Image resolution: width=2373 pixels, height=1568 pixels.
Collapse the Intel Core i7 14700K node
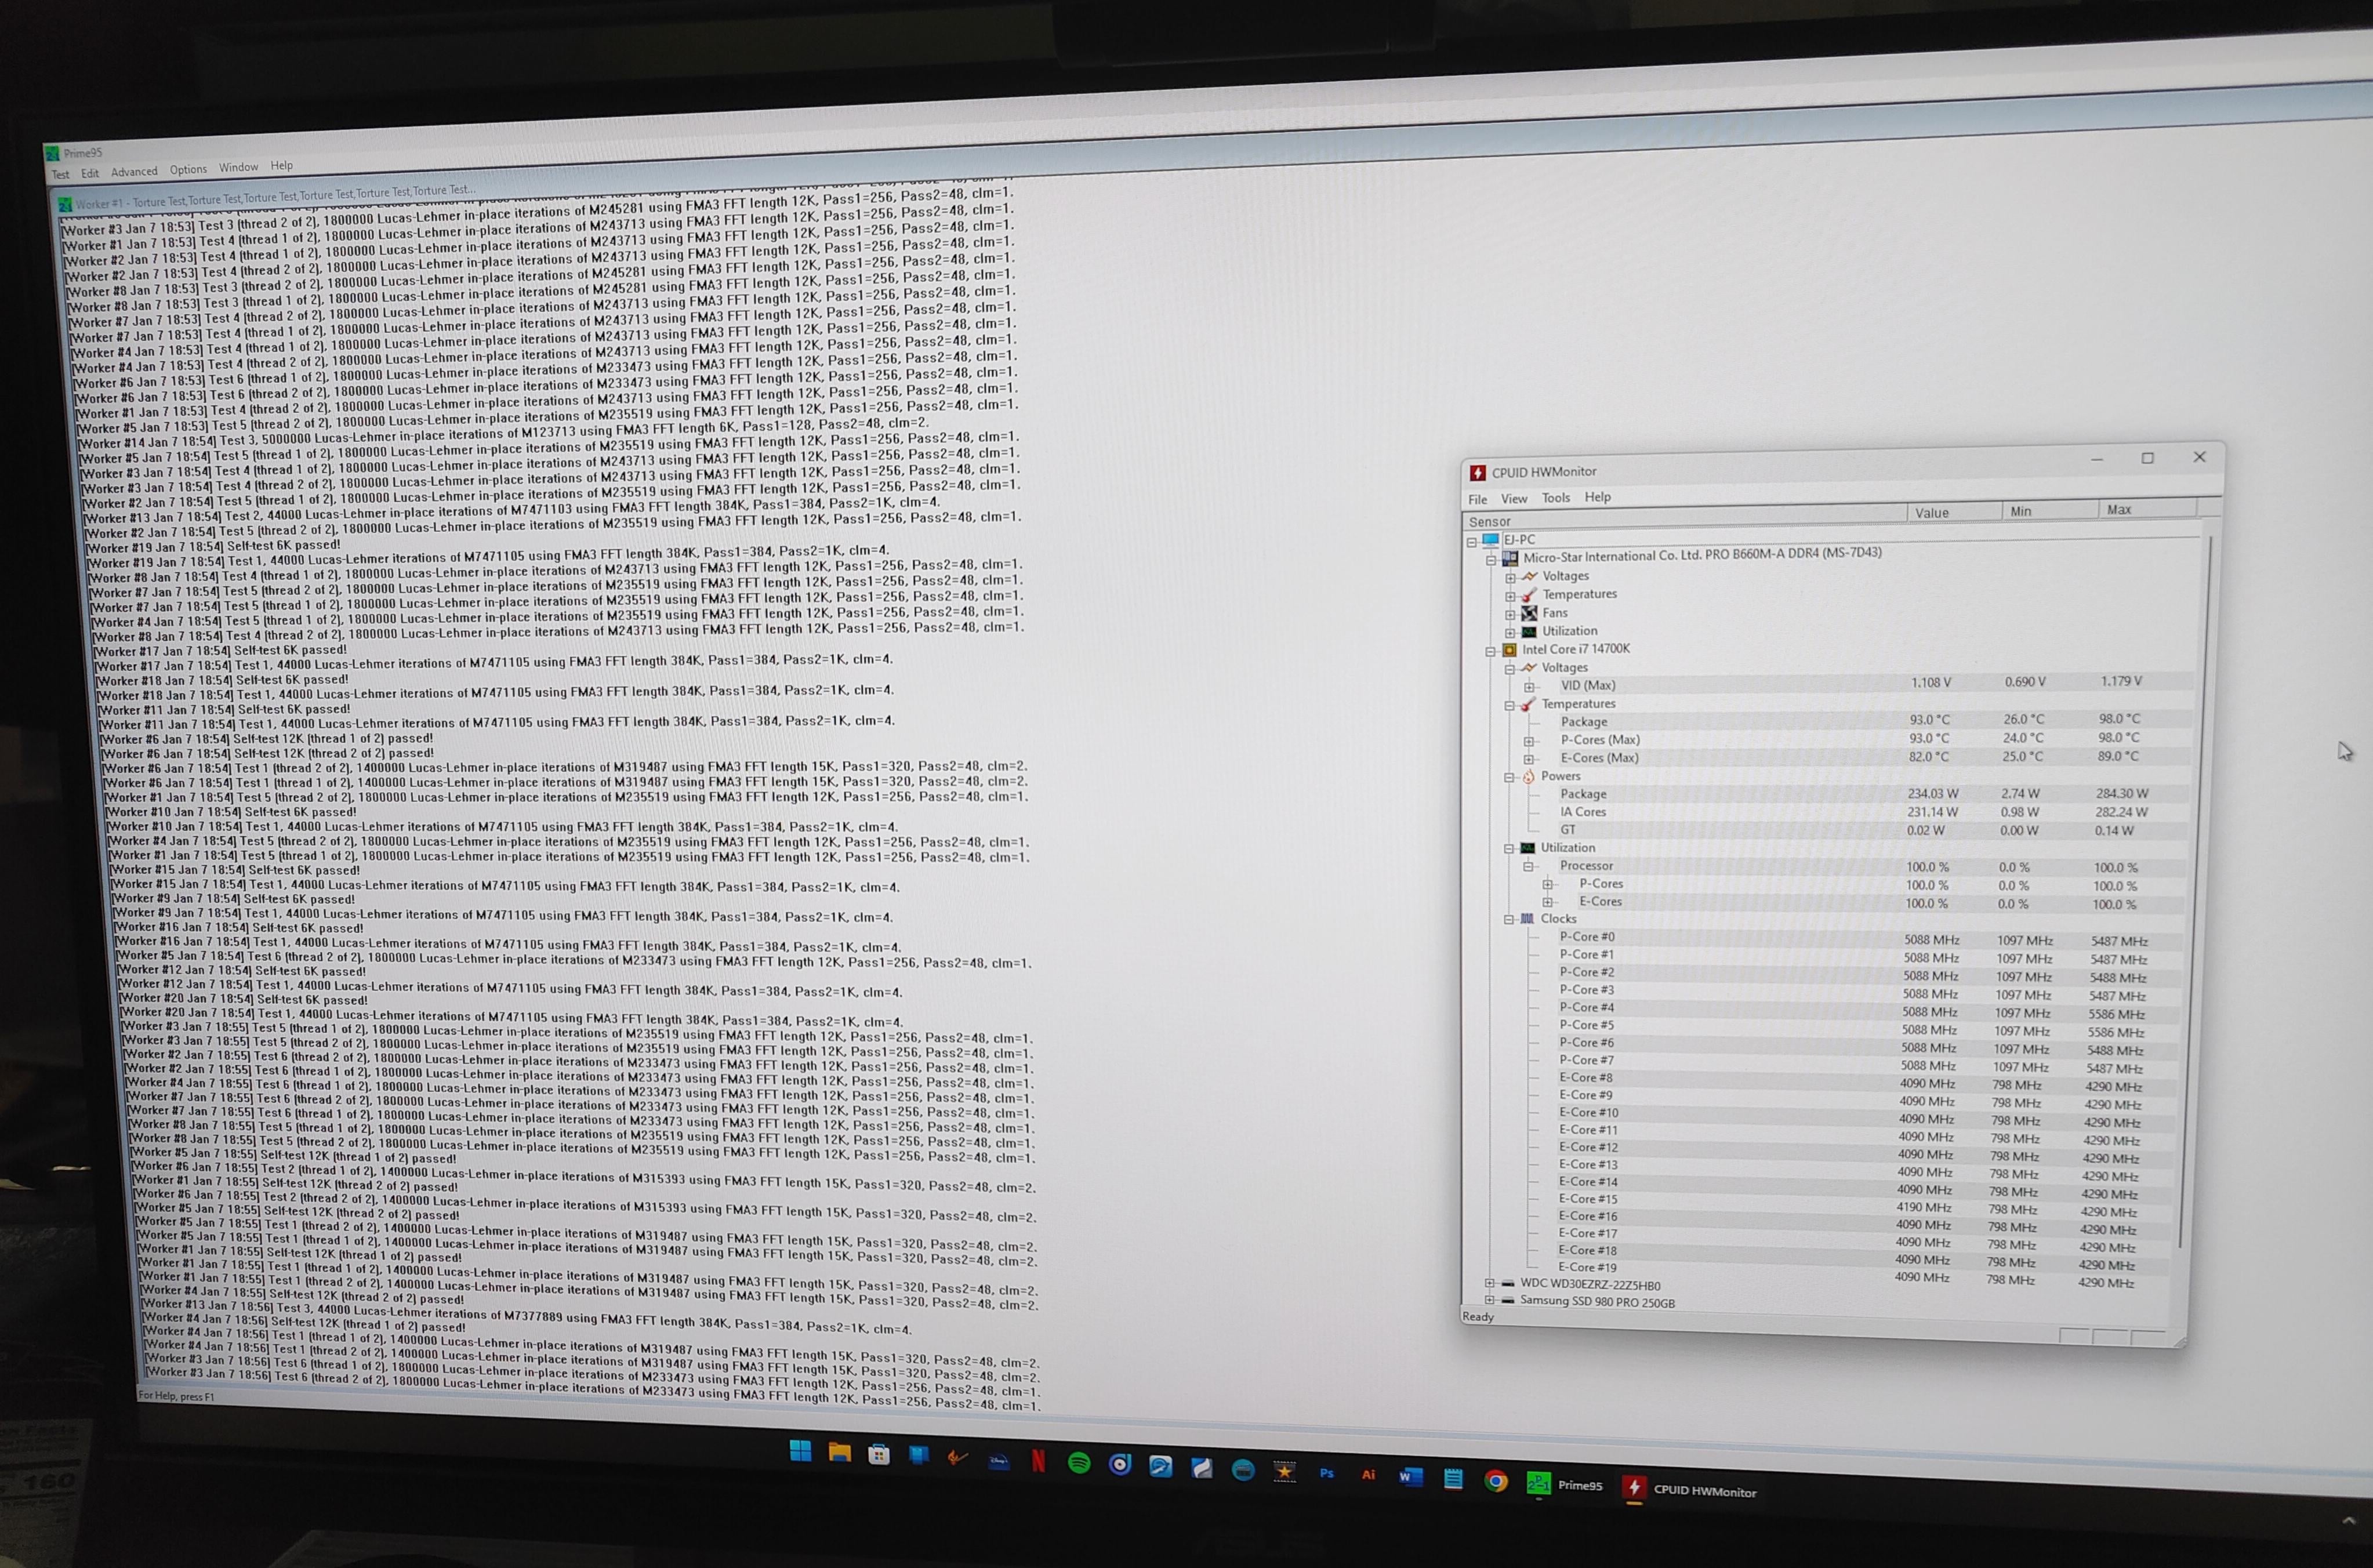pyautogui.click(x=1490, y=651)
